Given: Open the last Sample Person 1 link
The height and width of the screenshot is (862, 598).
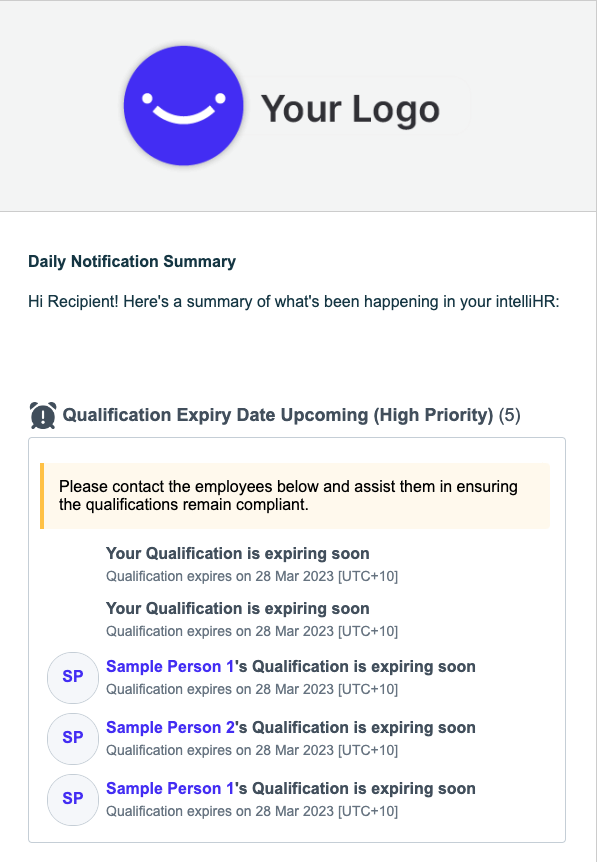Looking at the screenshot, I should point(170,788).
